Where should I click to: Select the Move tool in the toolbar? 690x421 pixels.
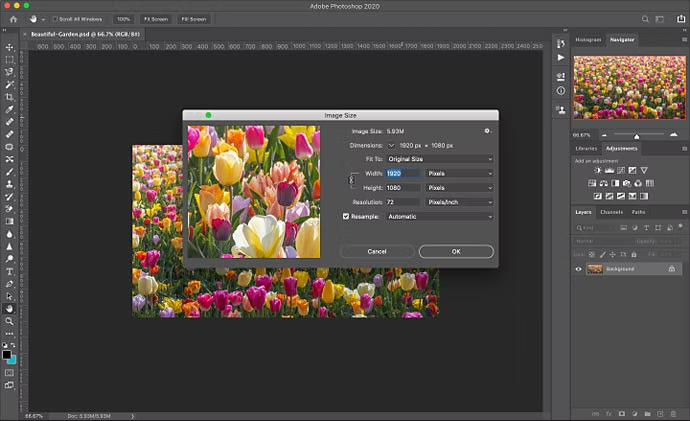(9, 47)
